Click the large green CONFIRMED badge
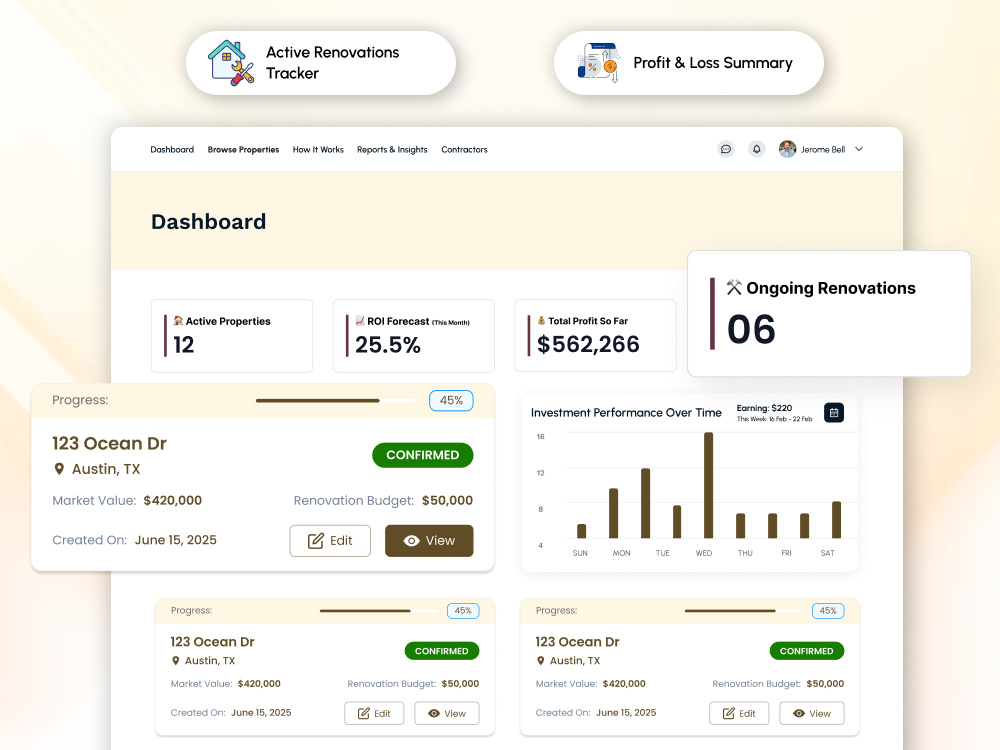Screen dimensions: 1000x750 [x=423, y=455]
